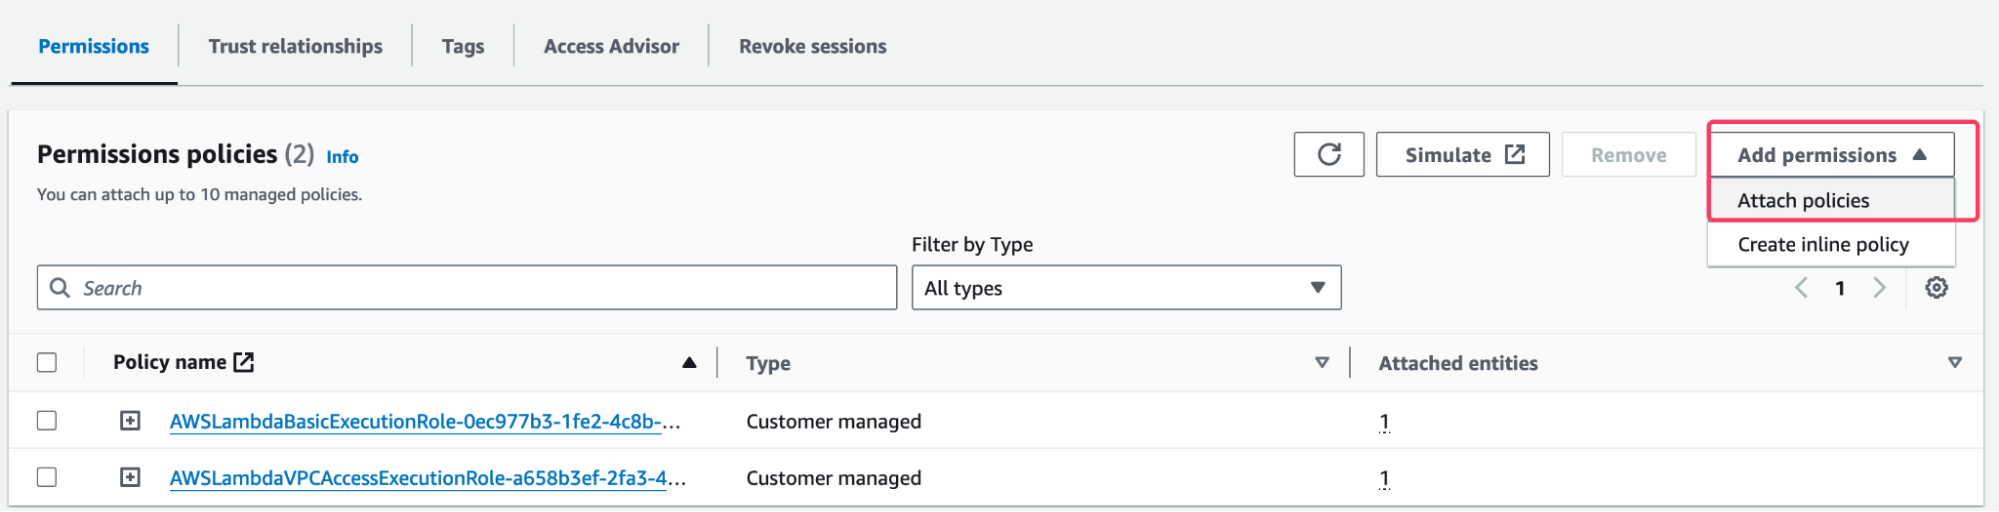Sort the Type column
The image size is (1999, 512).
1322,362
